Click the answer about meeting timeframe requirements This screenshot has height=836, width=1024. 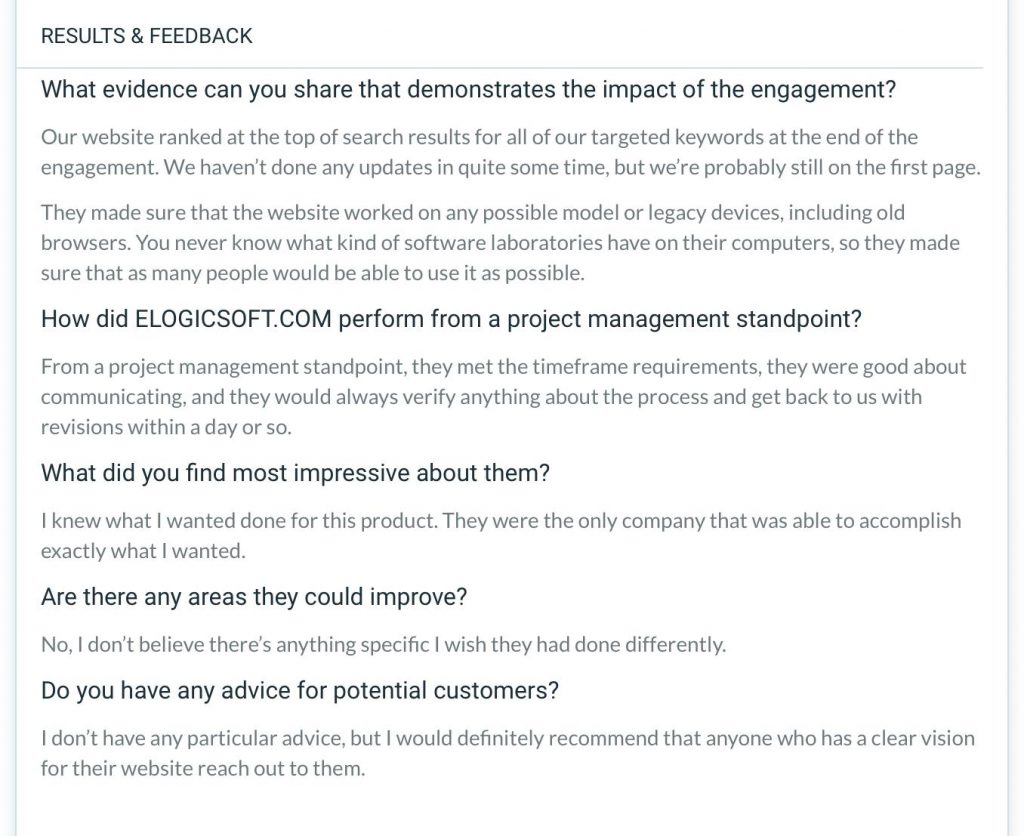click(504, 396)
